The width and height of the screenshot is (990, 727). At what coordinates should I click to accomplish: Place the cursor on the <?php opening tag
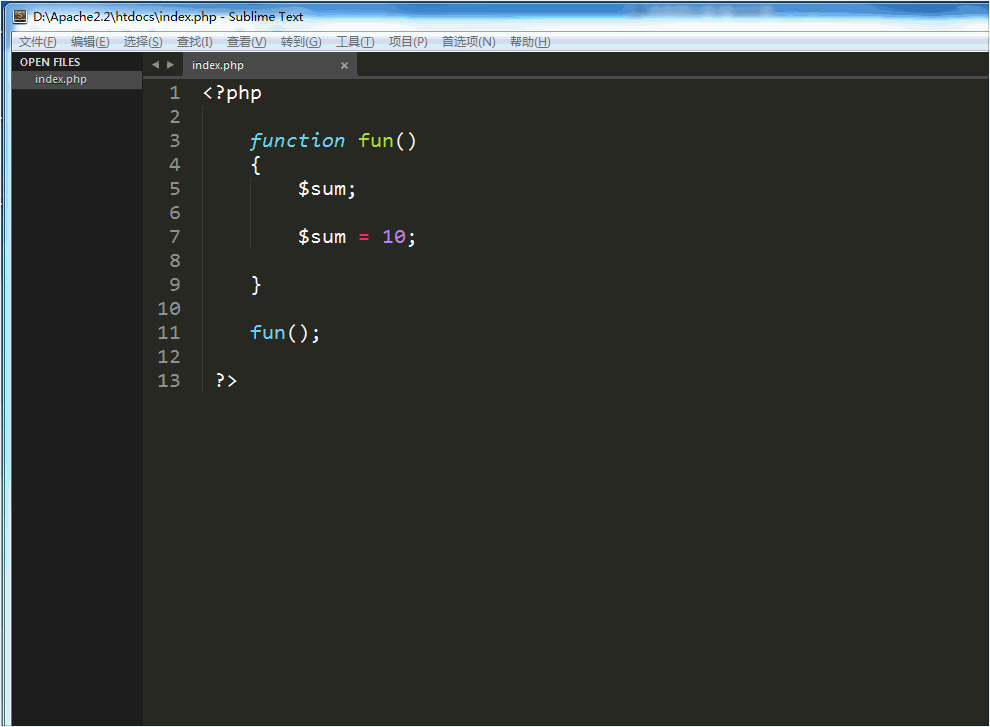(x=232, y=93)
